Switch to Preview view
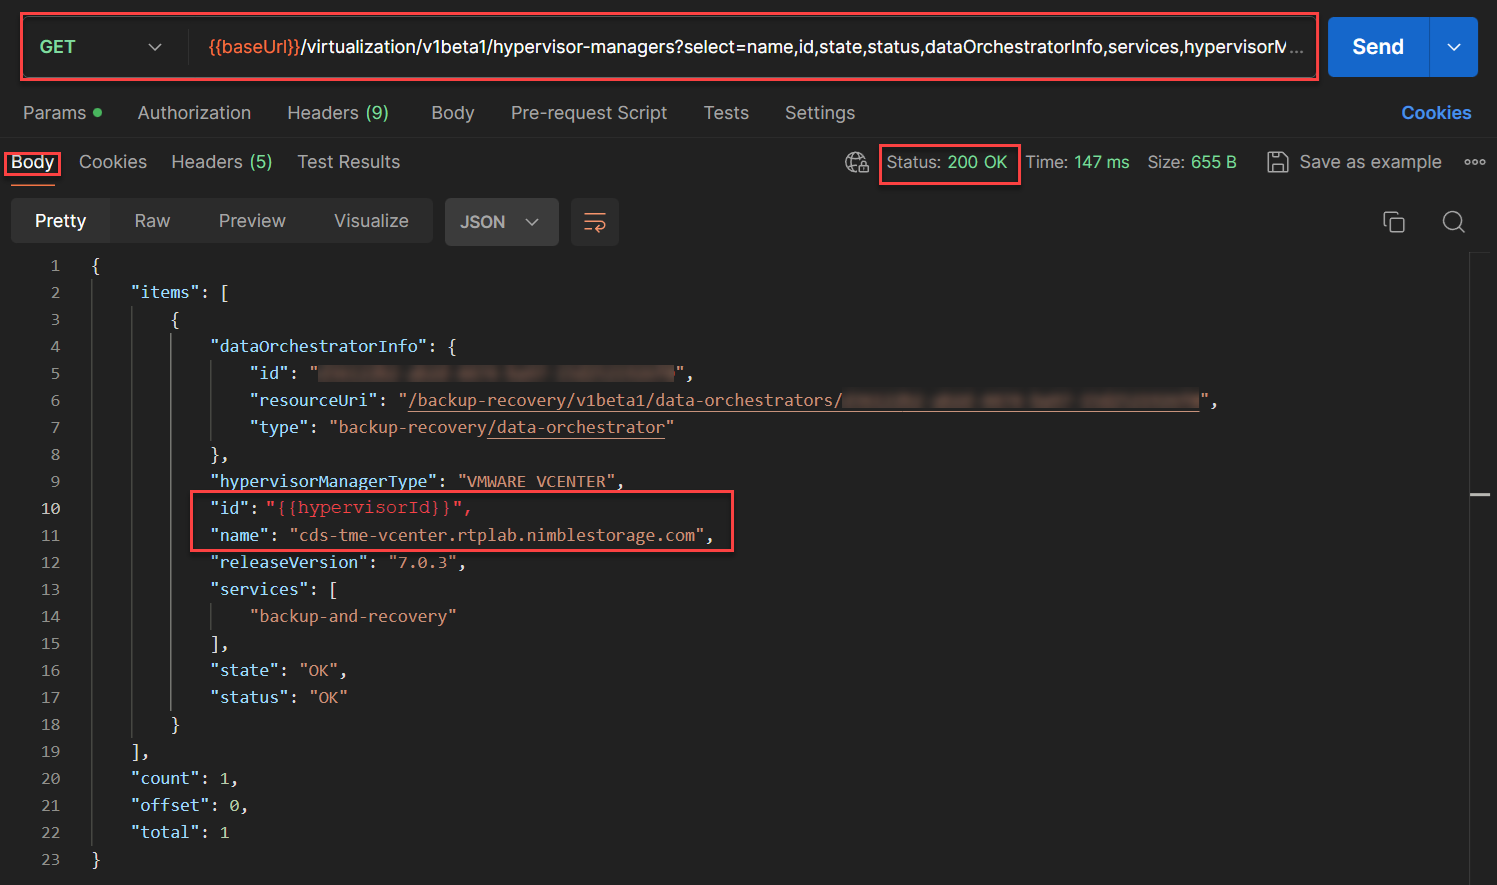 (x=252, y=221)
